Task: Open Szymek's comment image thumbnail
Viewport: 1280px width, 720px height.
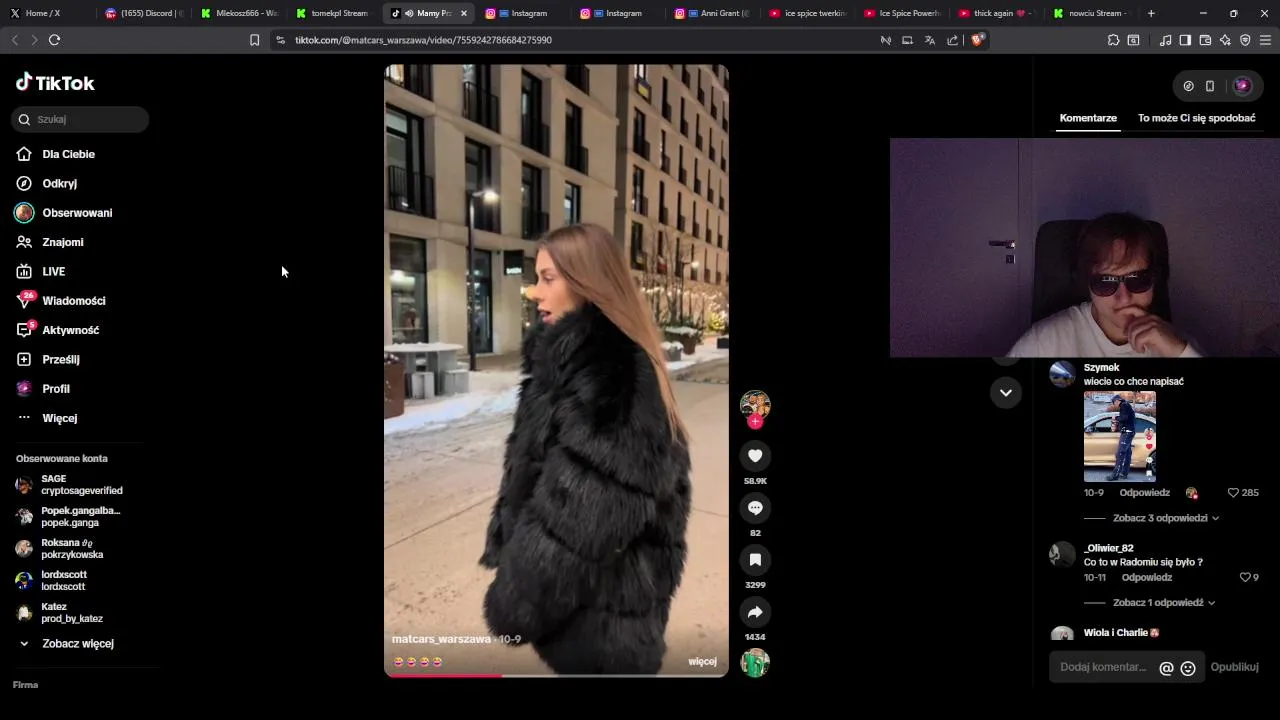Action: point(1120,436)
